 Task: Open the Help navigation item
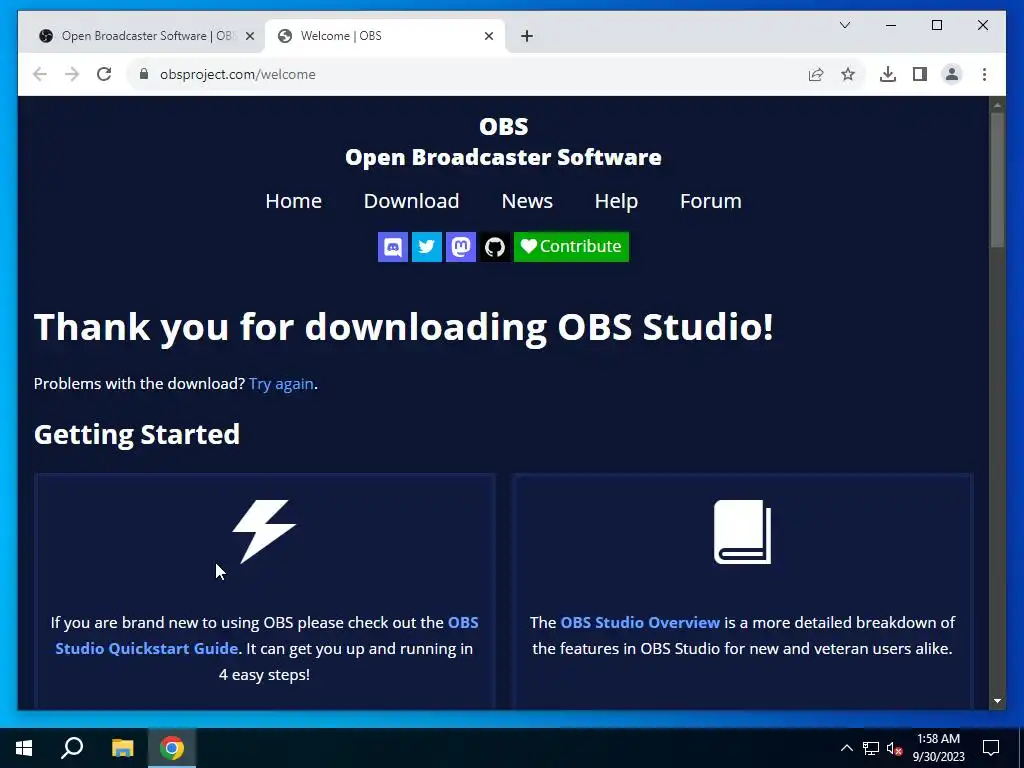(616, 201)
